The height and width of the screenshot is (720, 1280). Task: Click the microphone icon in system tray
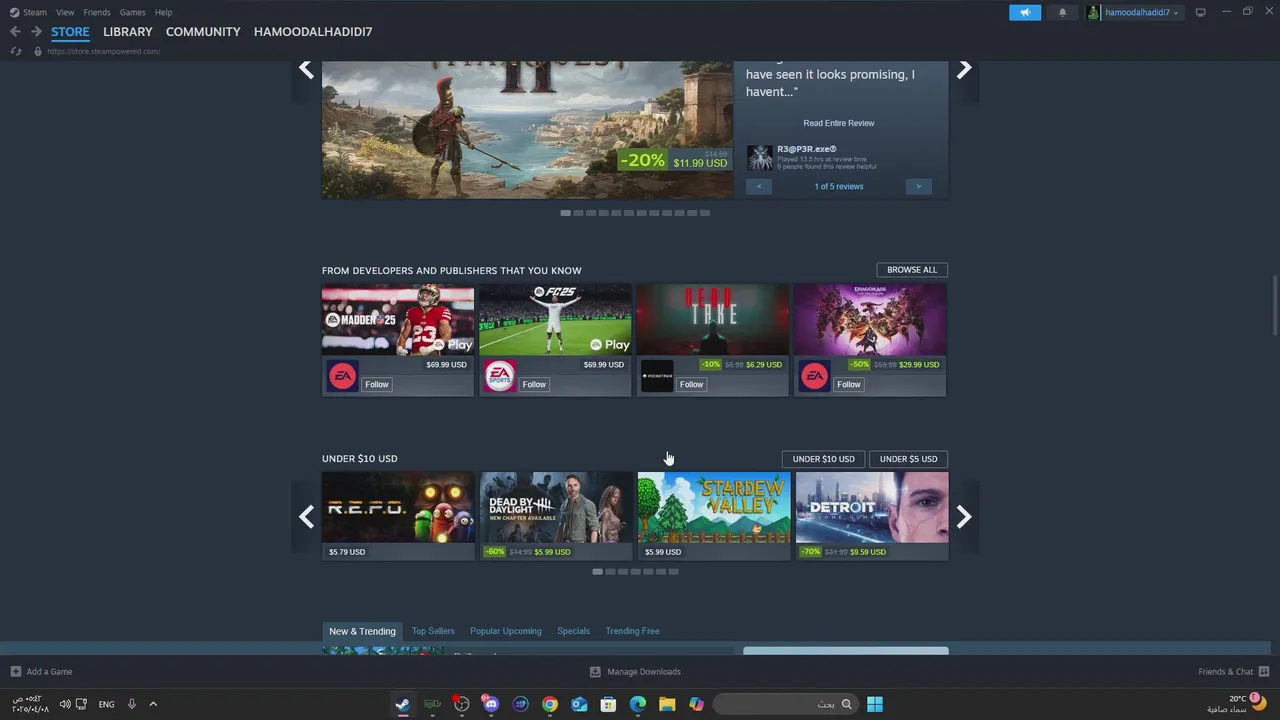coord(131,704)
